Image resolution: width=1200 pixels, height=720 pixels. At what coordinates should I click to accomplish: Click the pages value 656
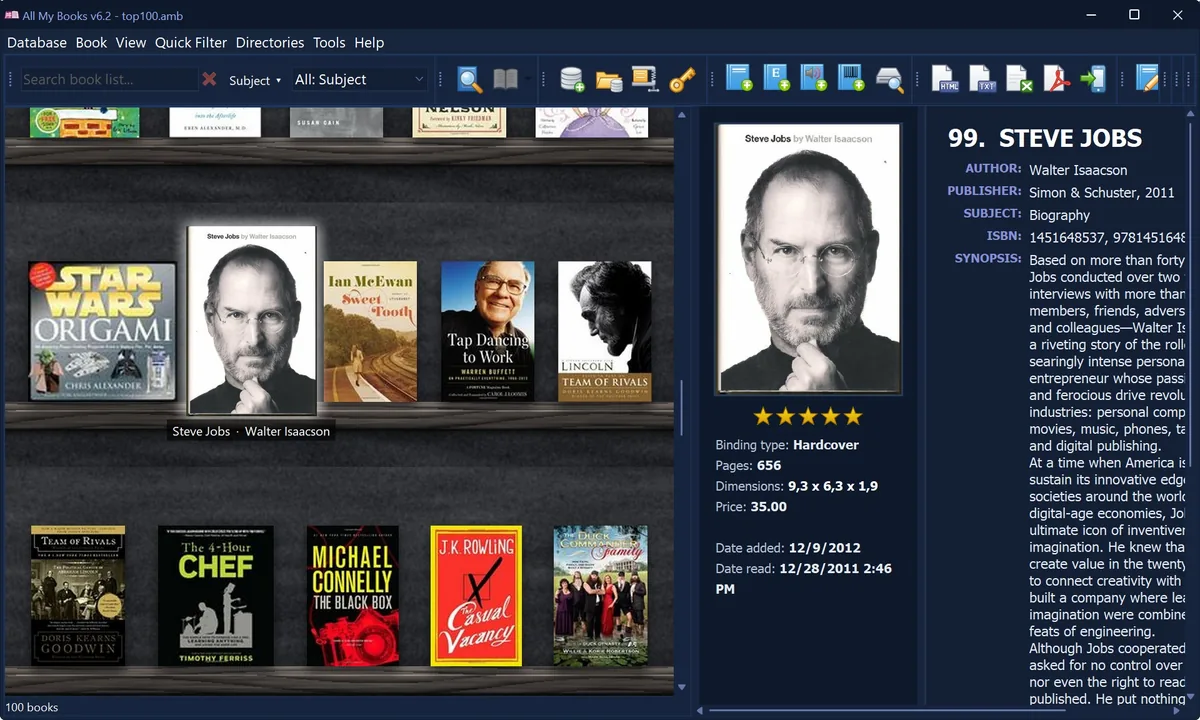[769, 466]
